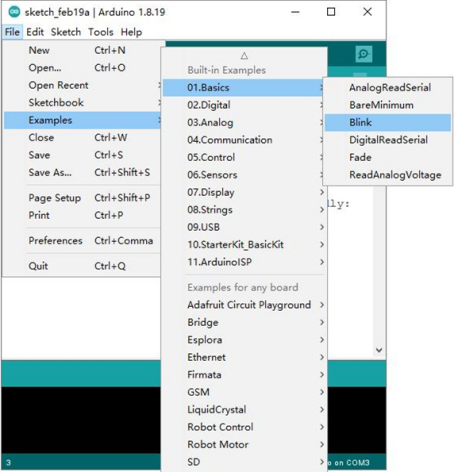Choose Open... from the File menu
This screenshot has width=454, height=472.
[82, 68]
